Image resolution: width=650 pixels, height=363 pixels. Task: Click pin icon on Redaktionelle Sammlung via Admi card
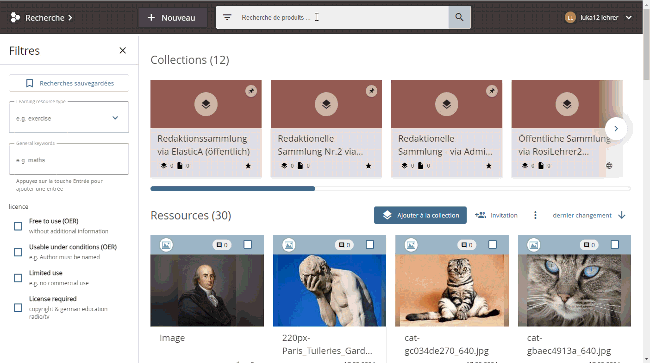tap(492, 91)
